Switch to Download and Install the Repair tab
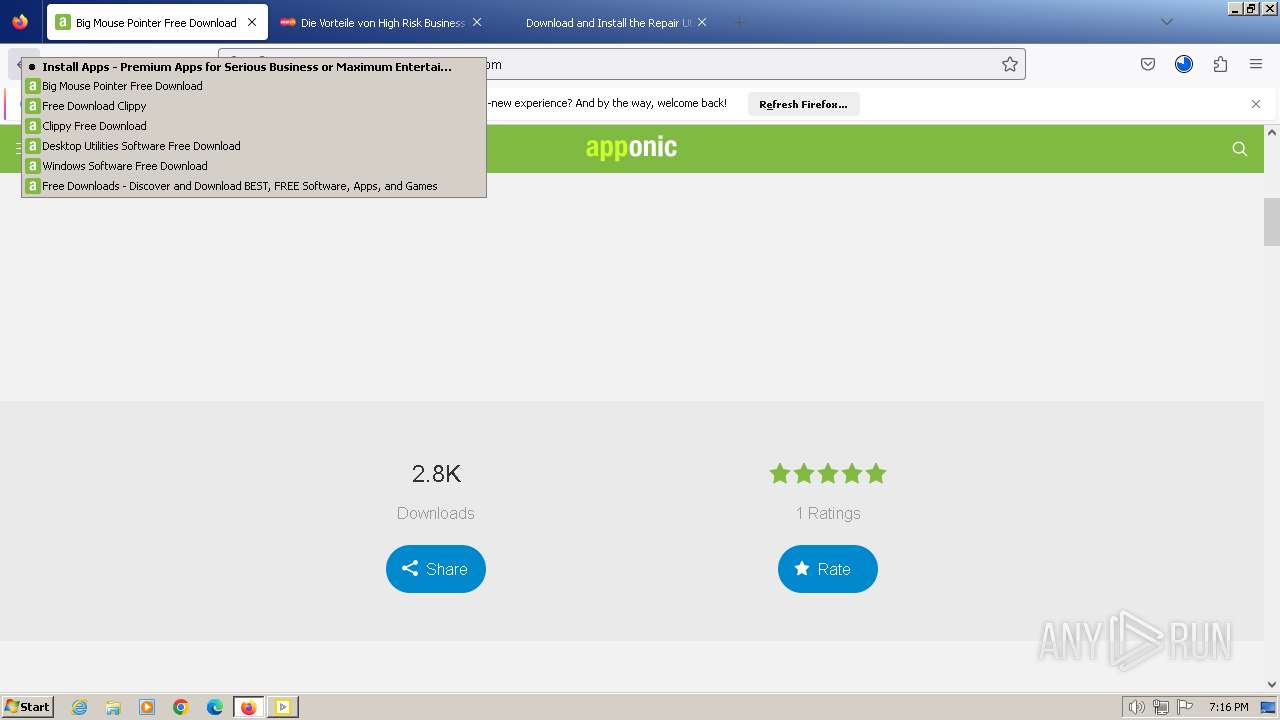Screen dimensions: 1280x720 [x=607, y=22]
